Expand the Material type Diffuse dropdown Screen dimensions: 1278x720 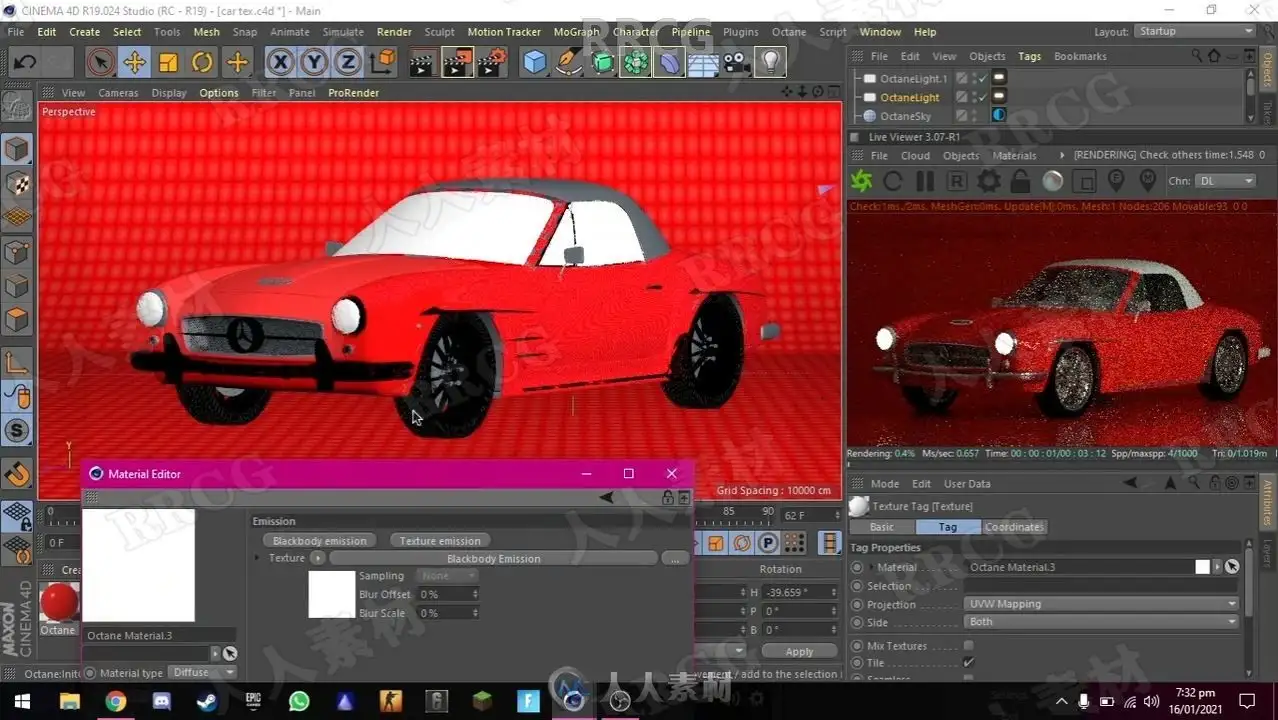(x=202, y=673)
